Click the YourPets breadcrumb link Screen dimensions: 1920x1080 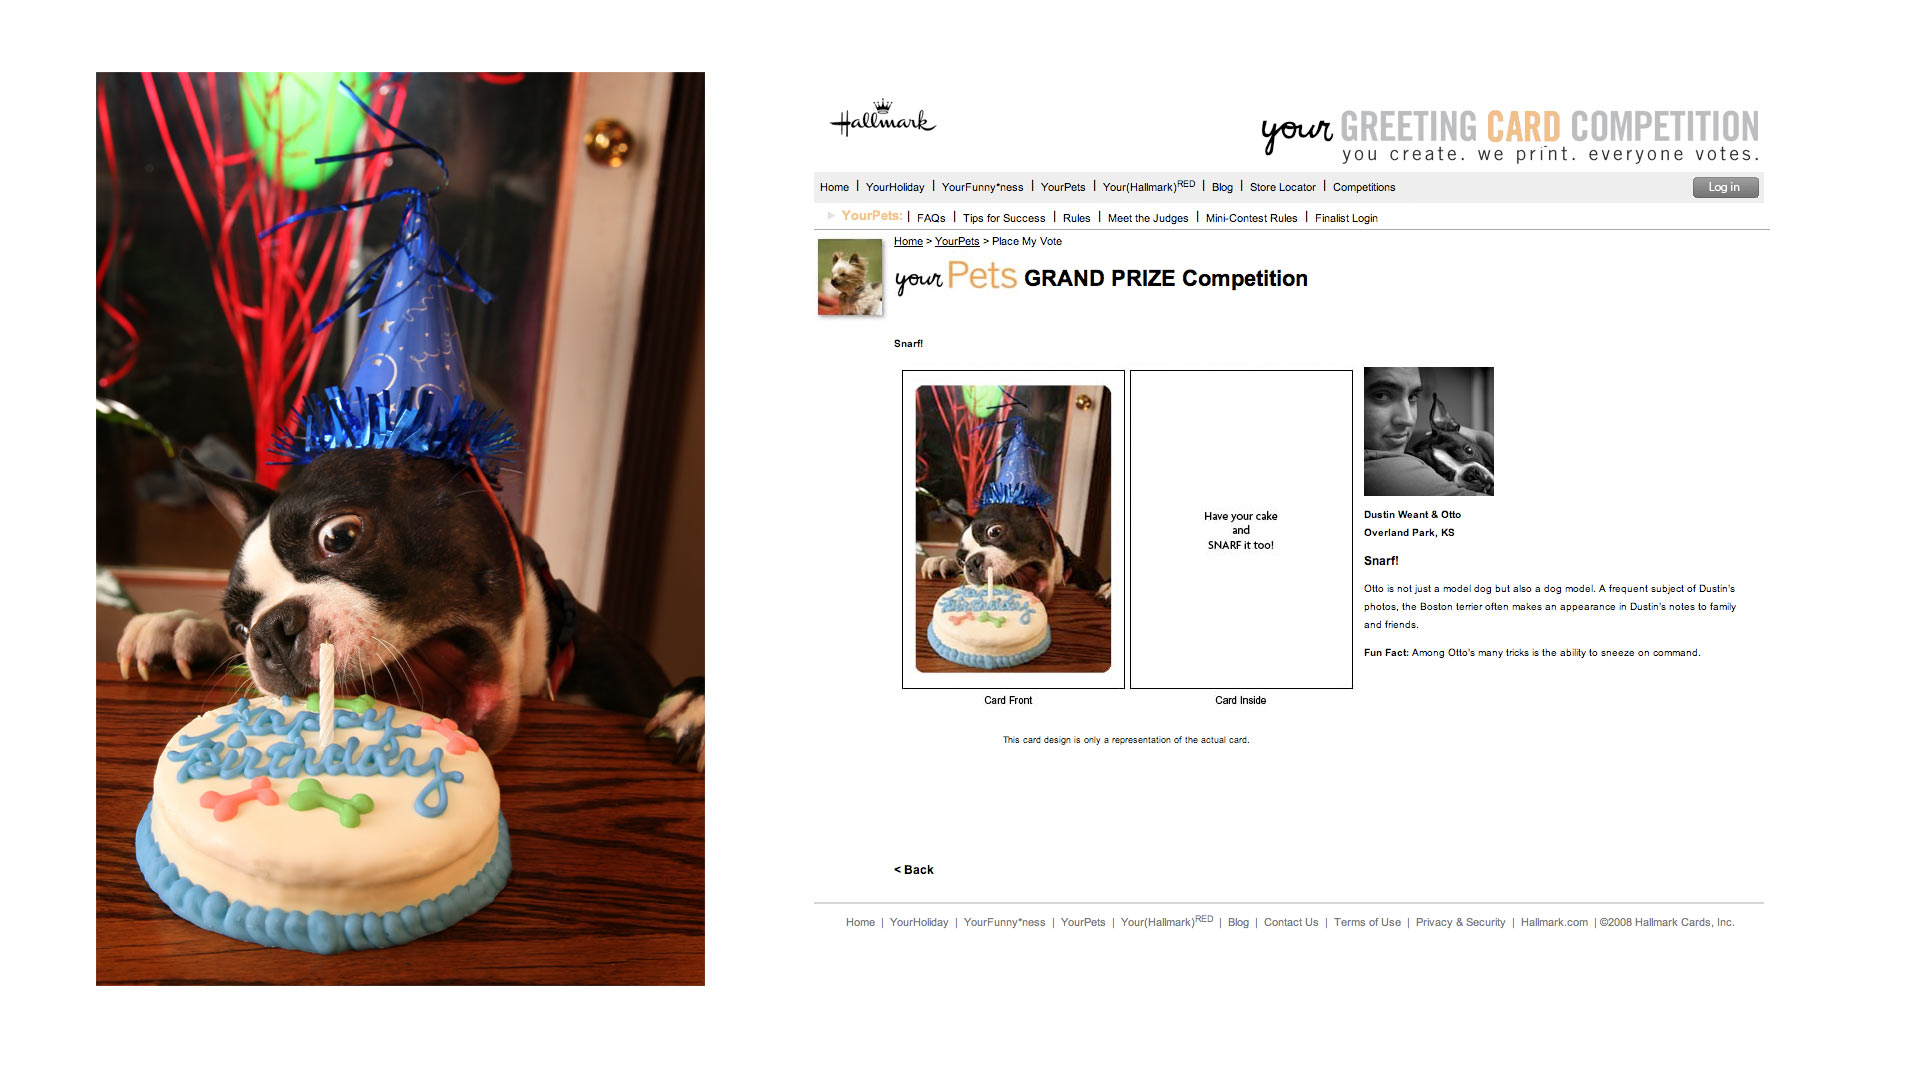(x=957, y=241)
